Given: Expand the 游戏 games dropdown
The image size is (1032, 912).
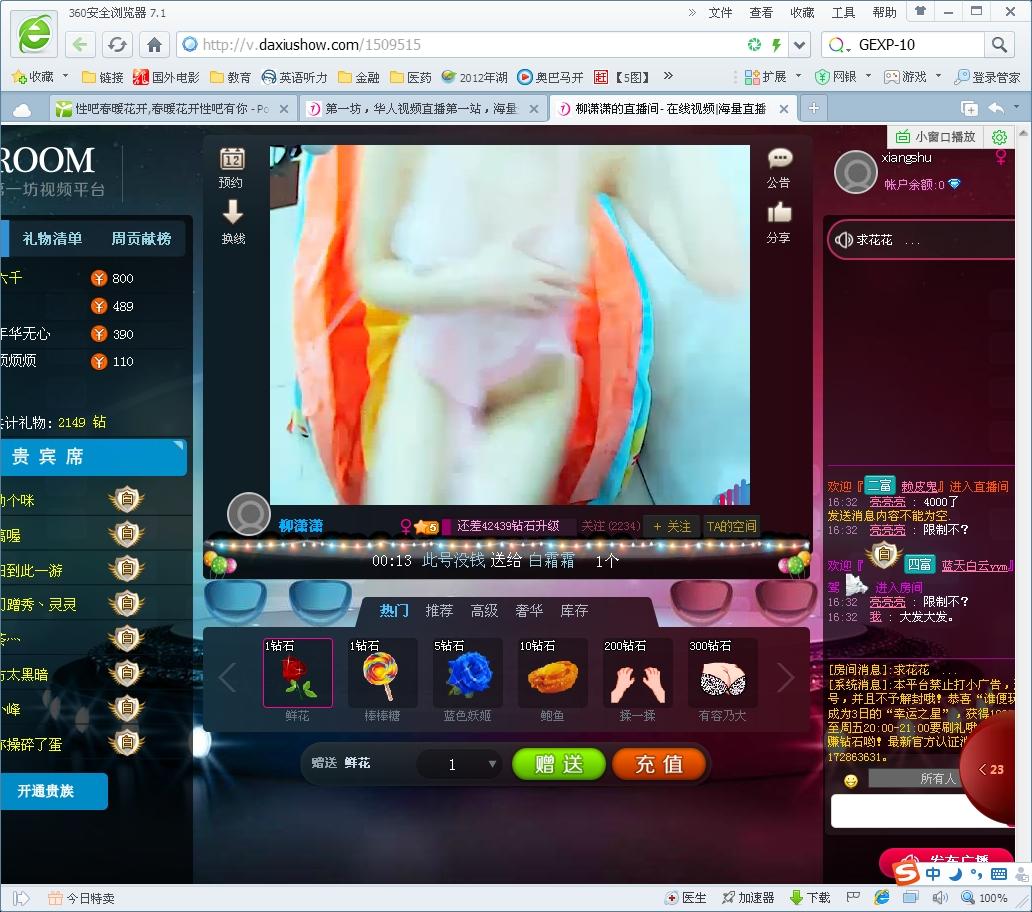Looking at the screenshot, I should coord(938,76).
